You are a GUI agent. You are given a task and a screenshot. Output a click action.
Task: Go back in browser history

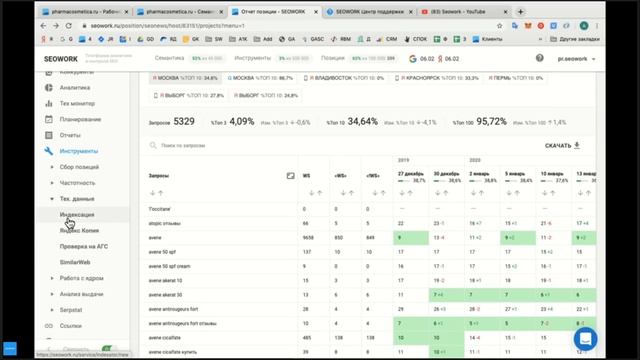point(43,25)
